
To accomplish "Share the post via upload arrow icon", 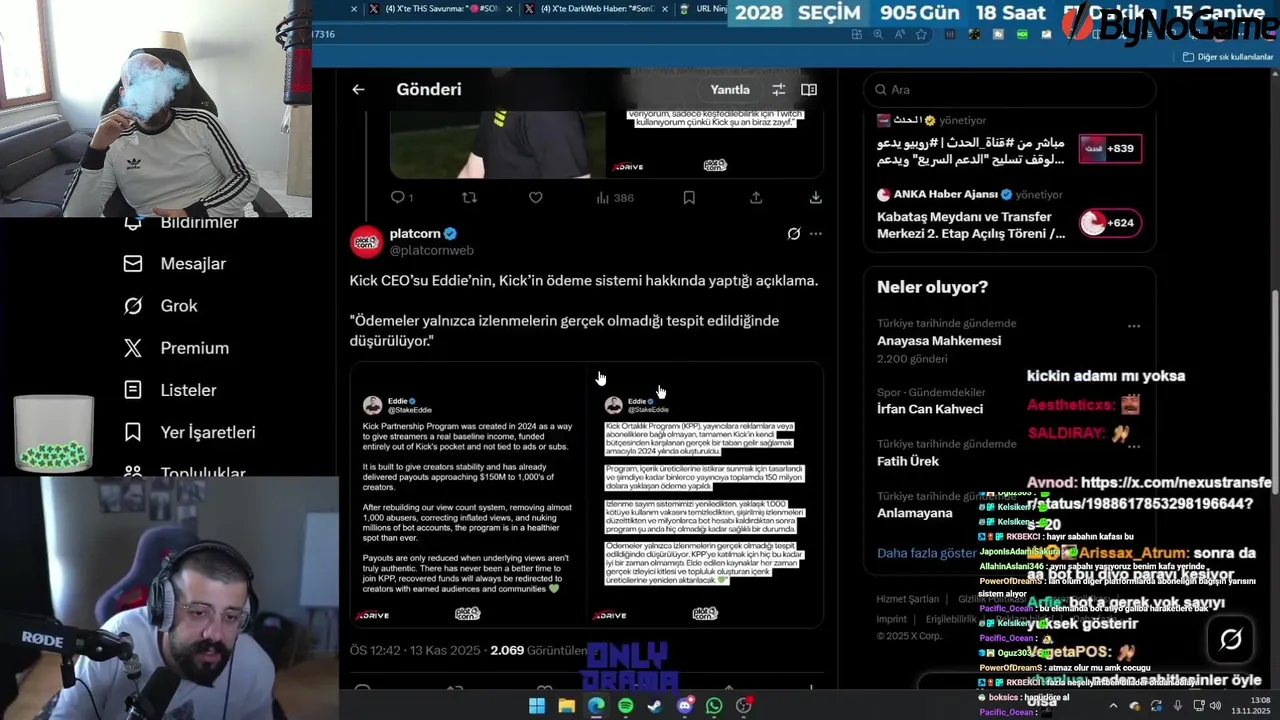I will tap(756, 198).
